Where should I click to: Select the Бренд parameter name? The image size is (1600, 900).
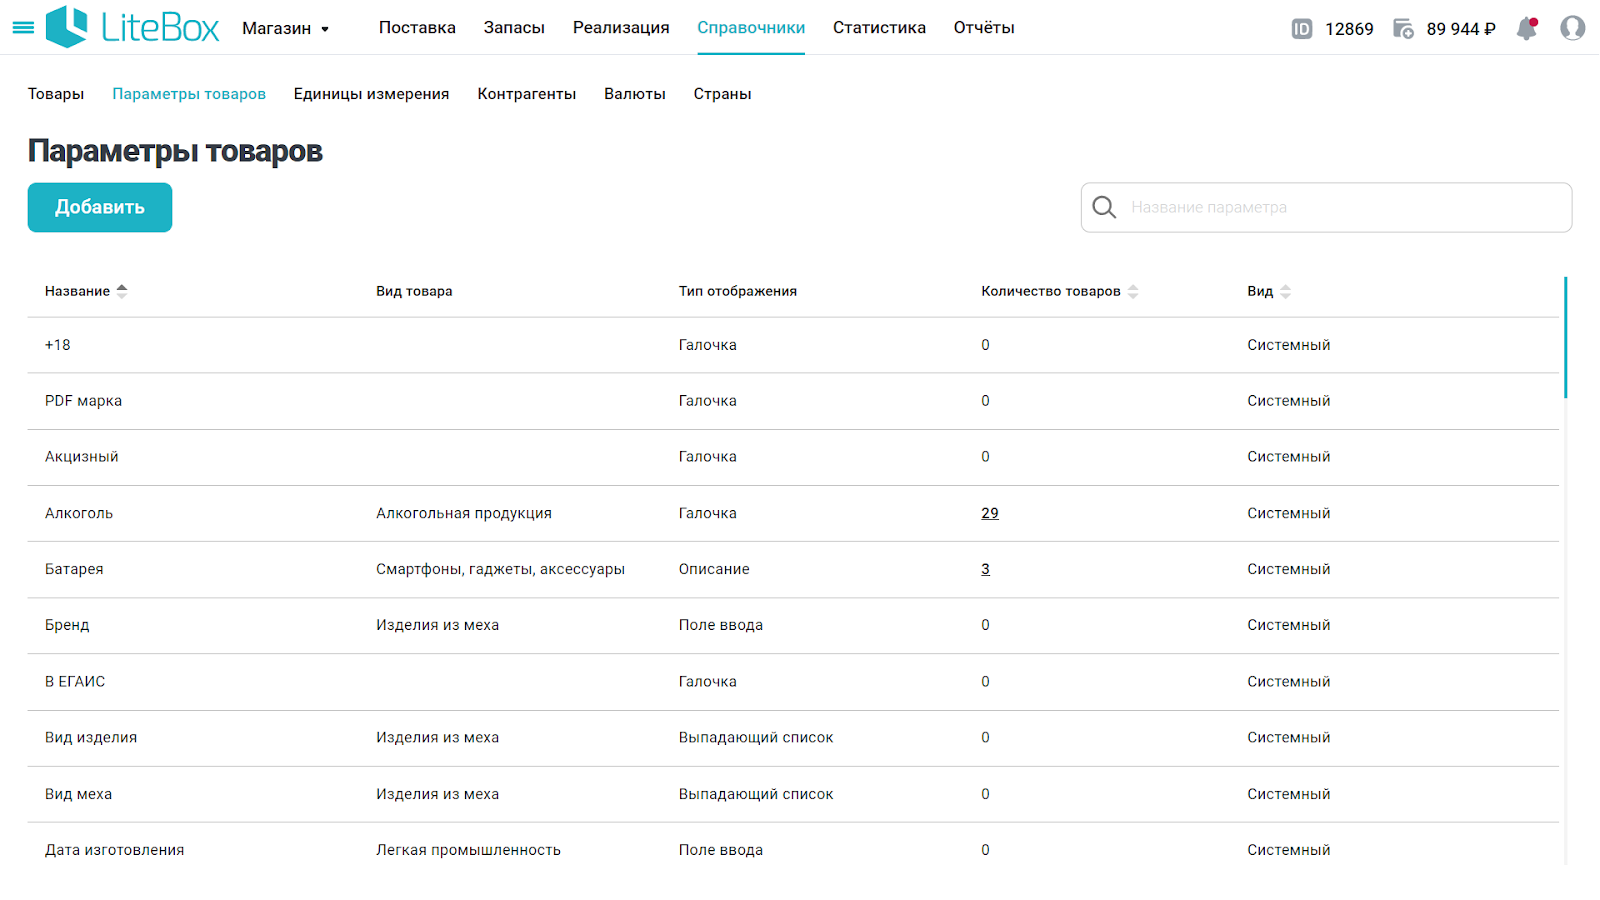pos(67,625)
